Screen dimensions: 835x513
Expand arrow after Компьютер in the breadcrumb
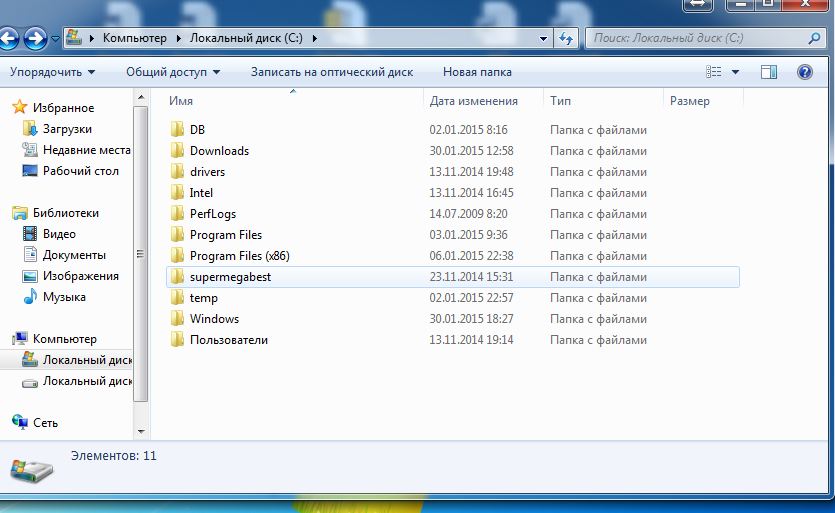click(178, 38)
